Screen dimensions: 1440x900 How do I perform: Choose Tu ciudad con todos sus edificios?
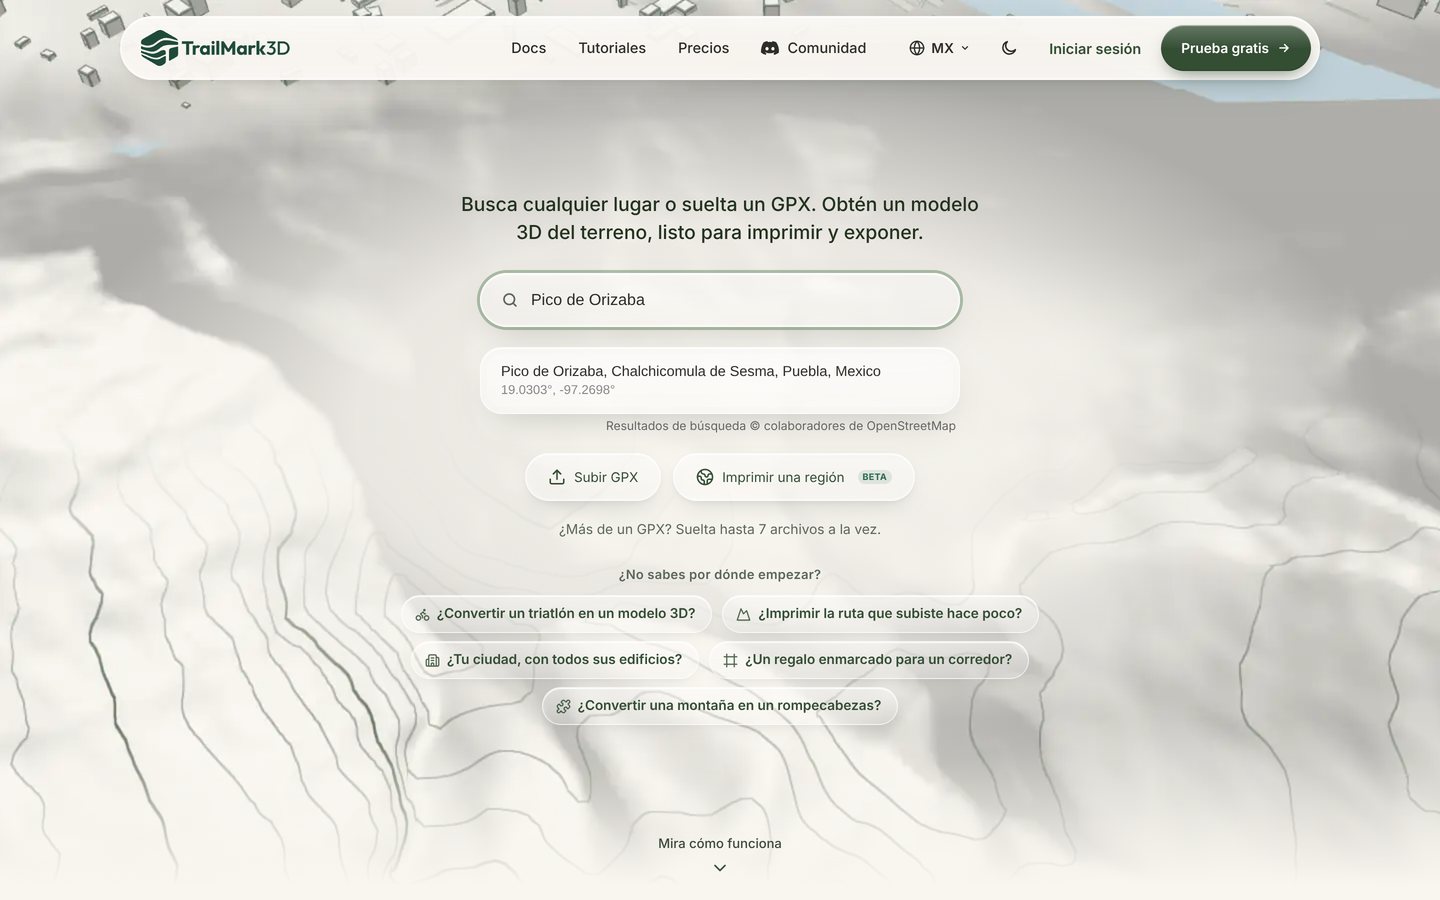click(x=555, y=660)
